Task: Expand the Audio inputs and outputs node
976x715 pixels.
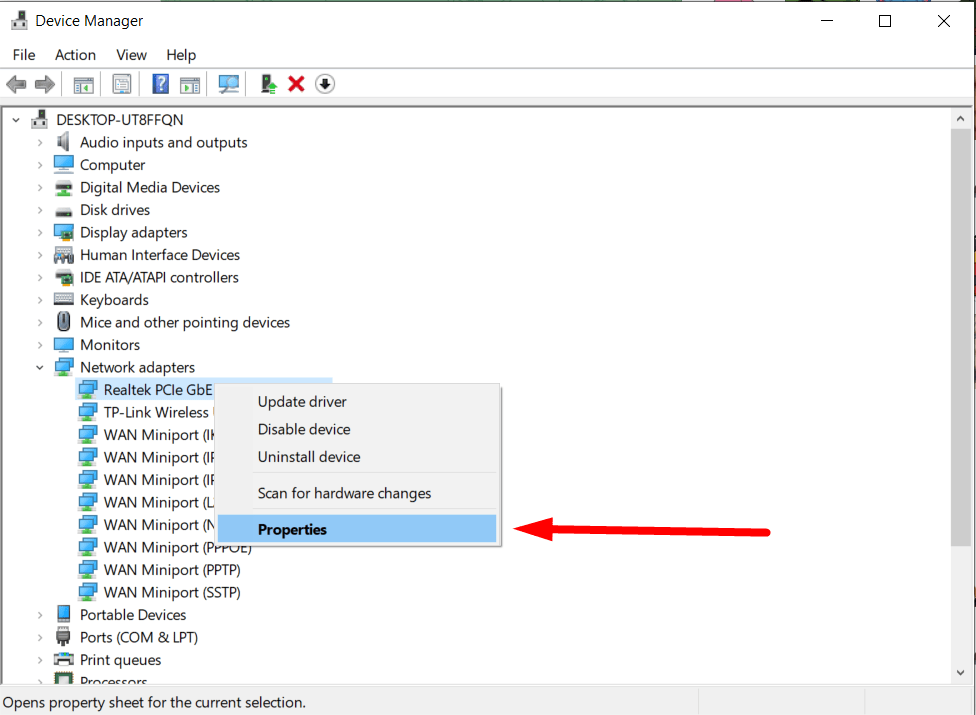Action: [x=40, y=142]
